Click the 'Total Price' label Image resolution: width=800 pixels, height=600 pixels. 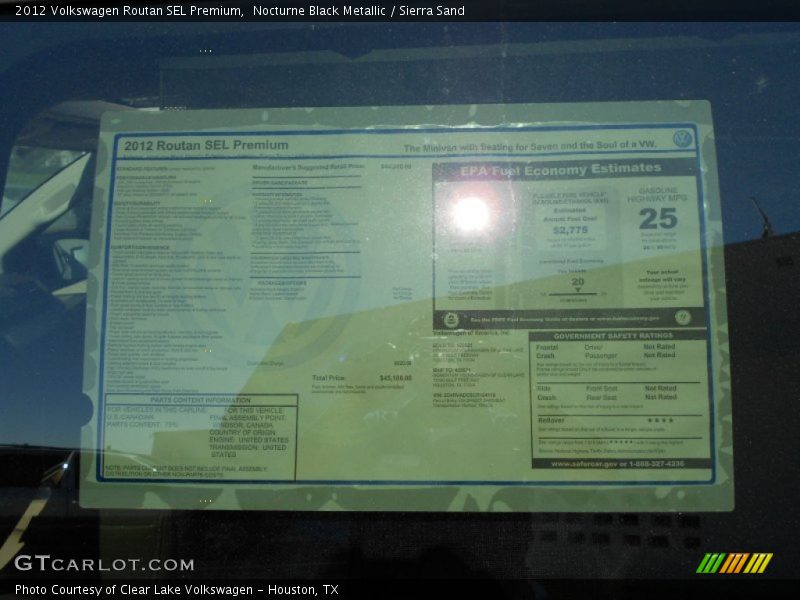tap(329, 378)
